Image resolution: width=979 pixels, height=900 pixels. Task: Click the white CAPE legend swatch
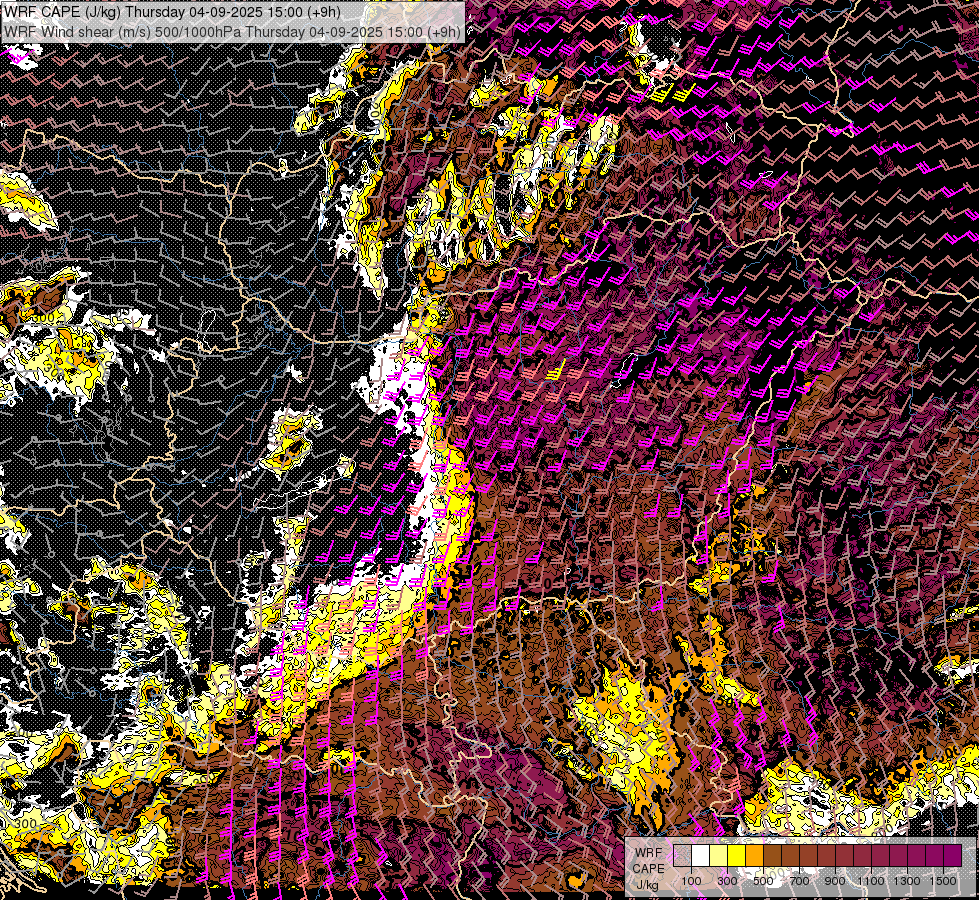click(701, 855)
